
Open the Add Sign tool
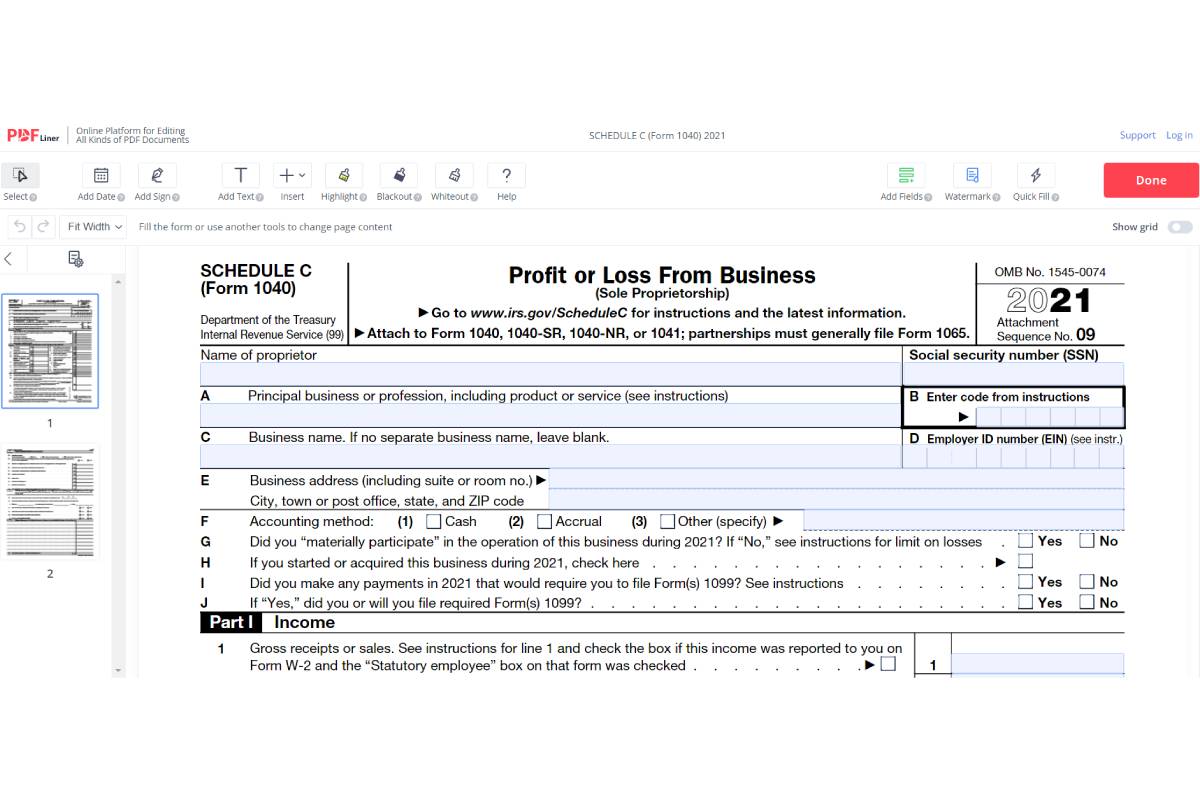(x=157, y=176)
